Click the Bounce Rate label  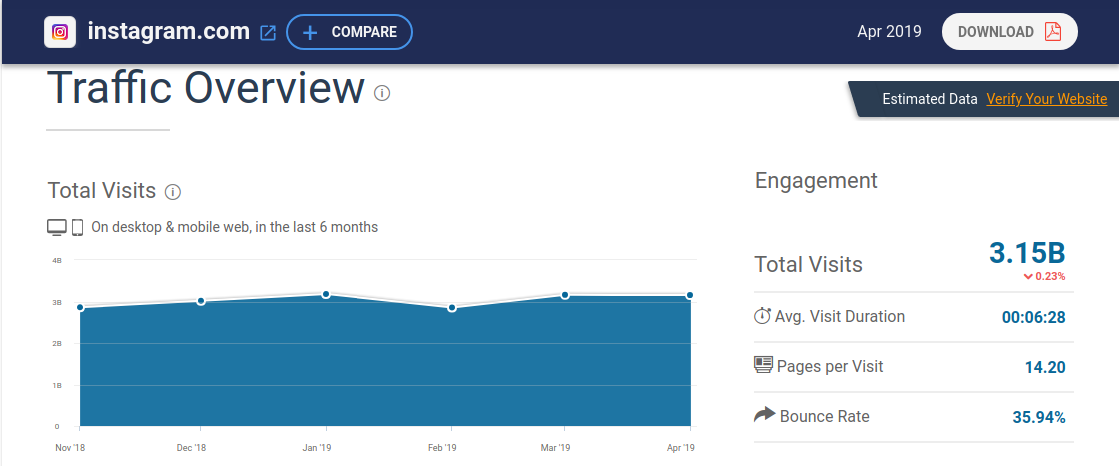click(825, 416)
